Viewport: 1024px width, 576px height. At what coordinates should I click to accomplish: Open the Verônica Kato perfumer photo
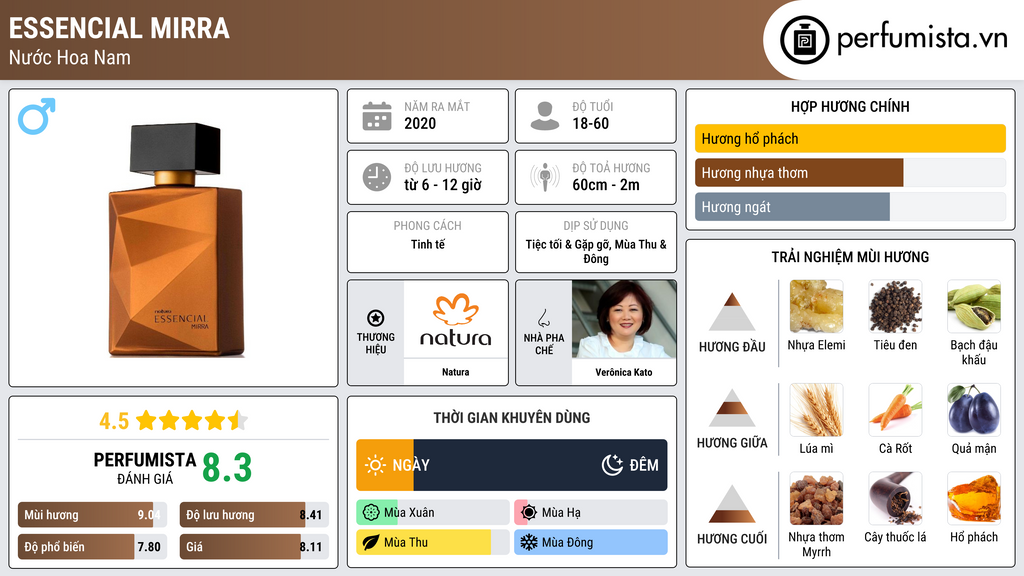click(x=624, y=320)
